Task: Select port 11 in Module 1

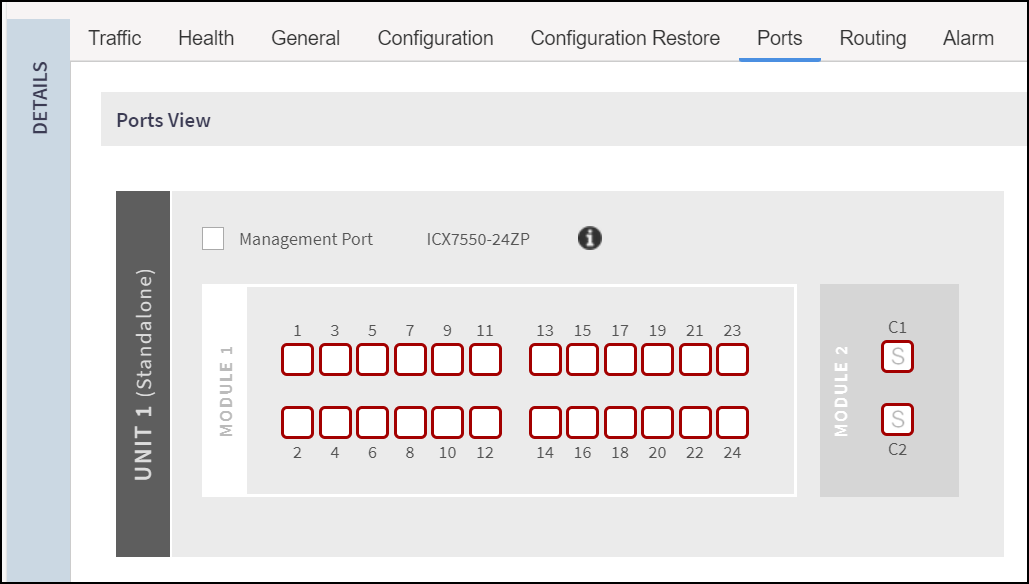Action: tap(486, 360)
